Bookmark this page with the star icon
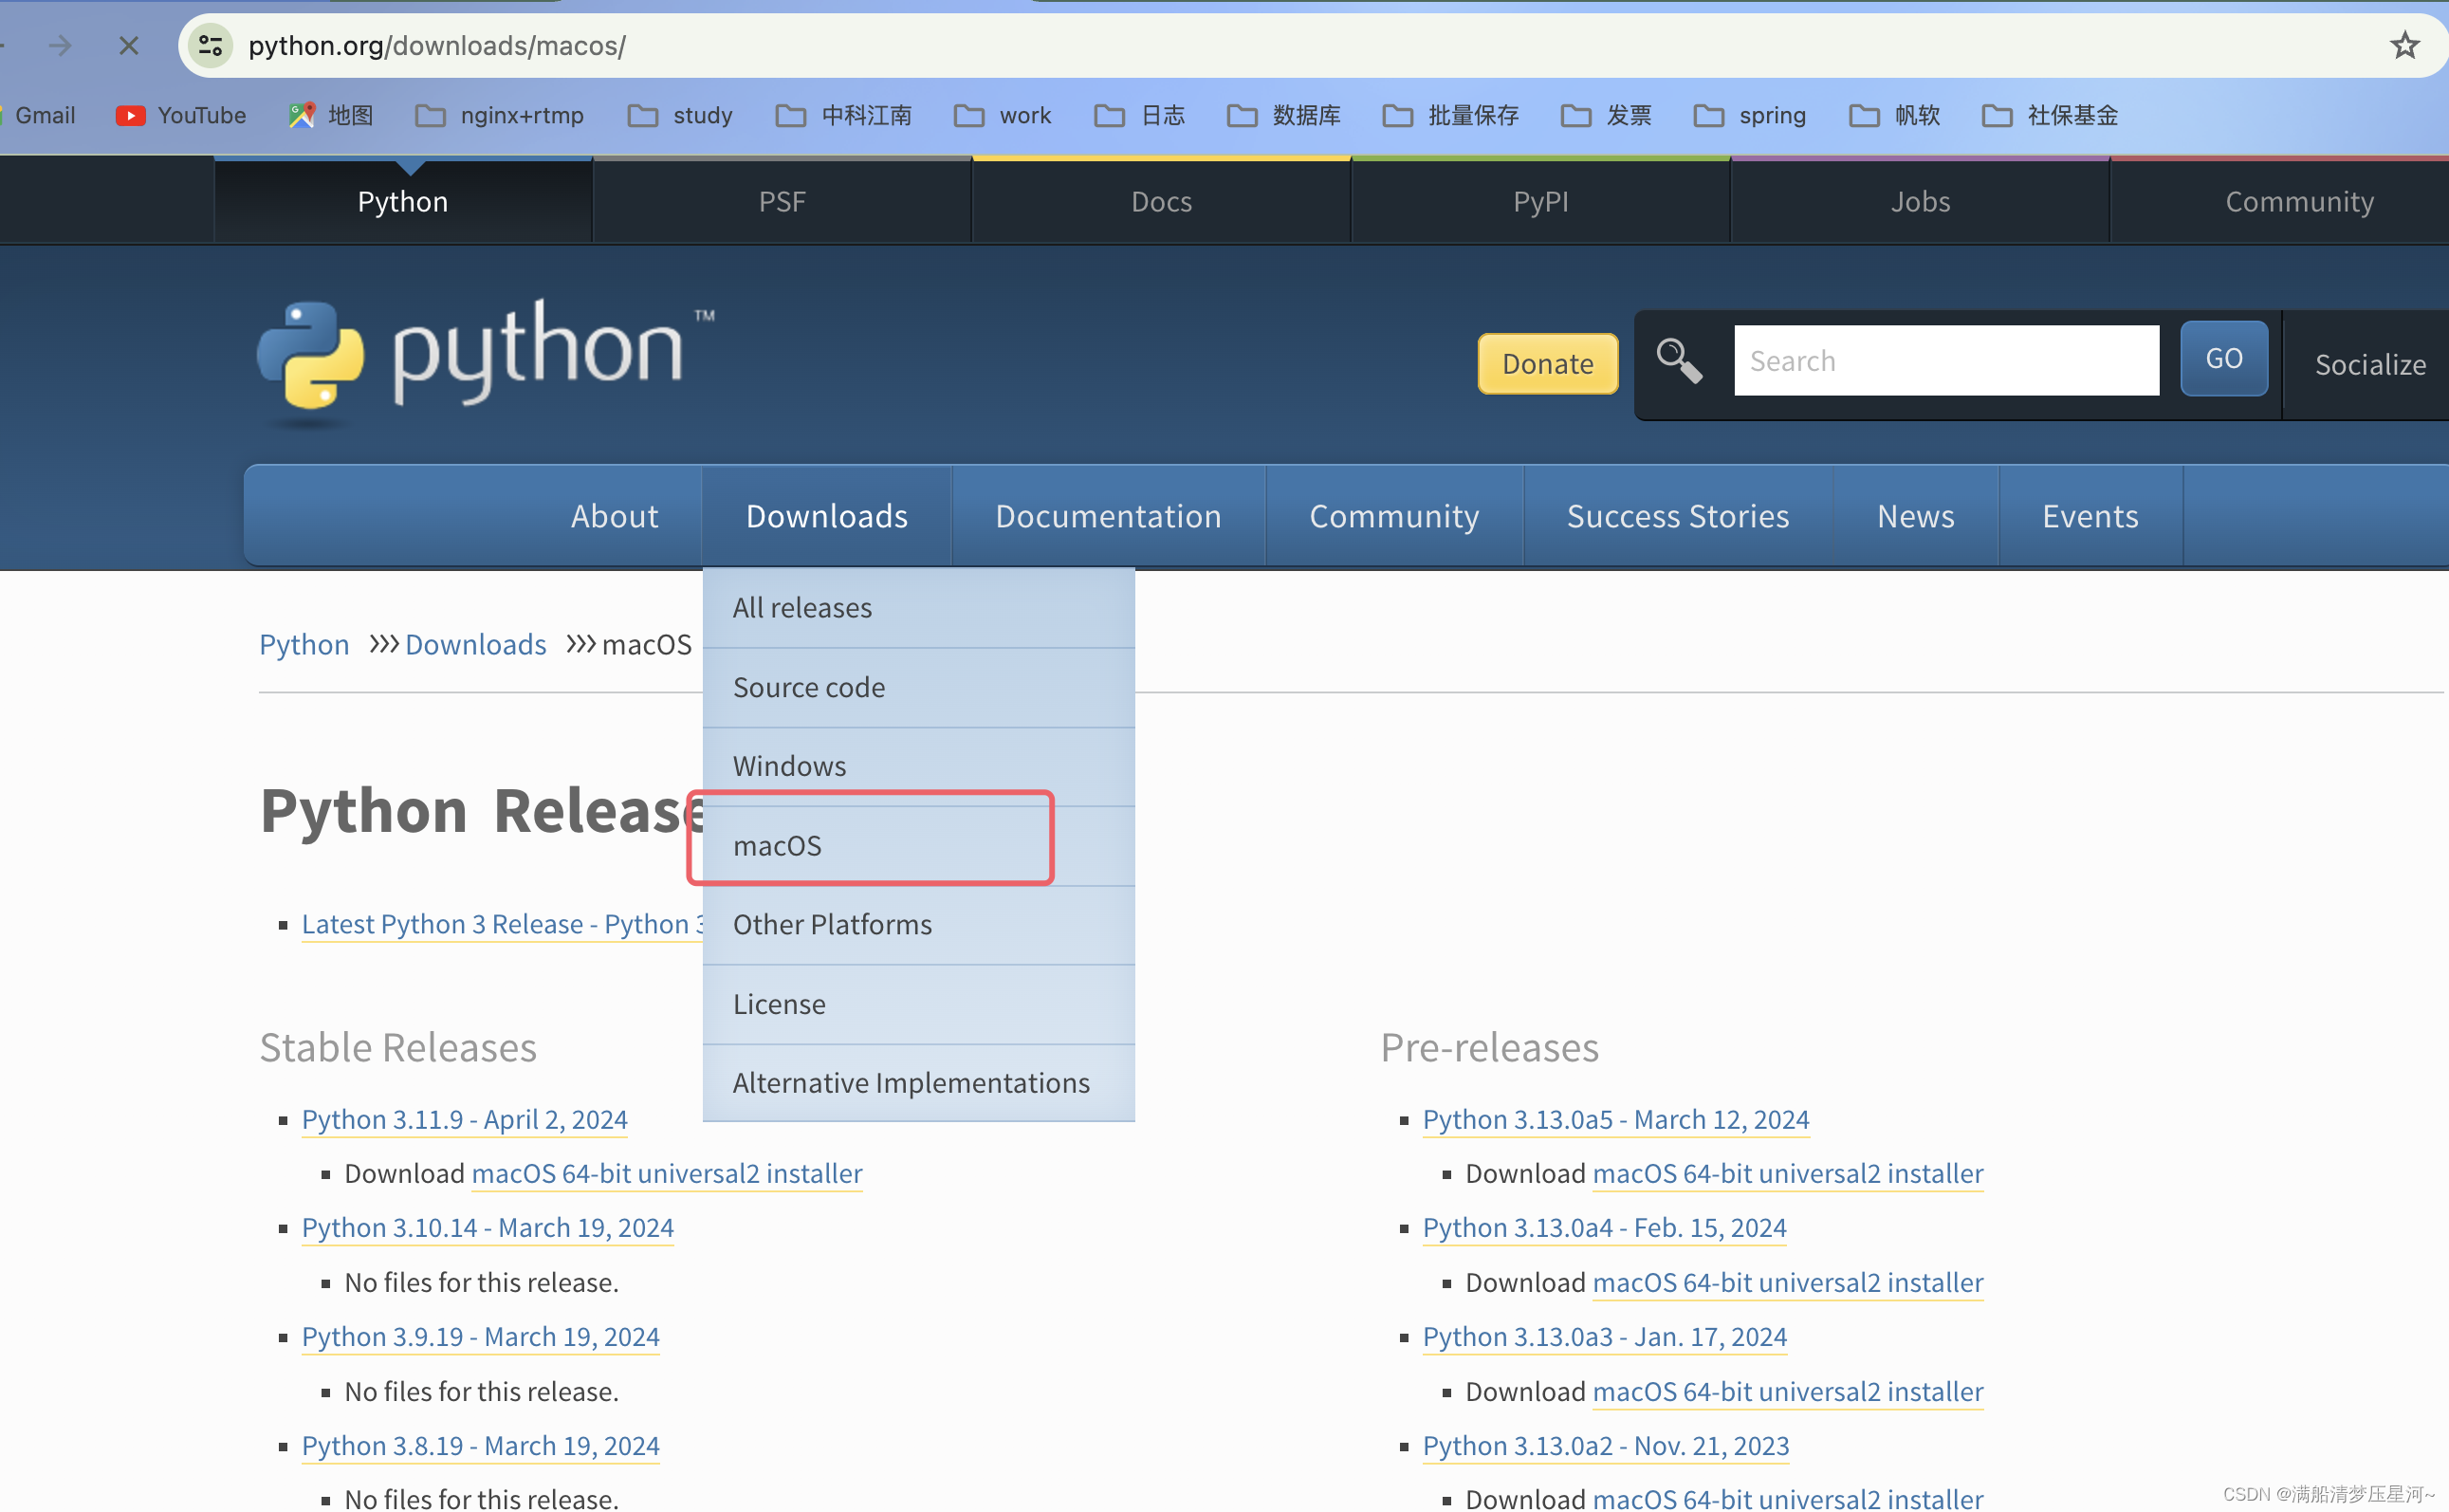The width and height of the screenshot is (2449, 1512). (x=2404, y=45)
